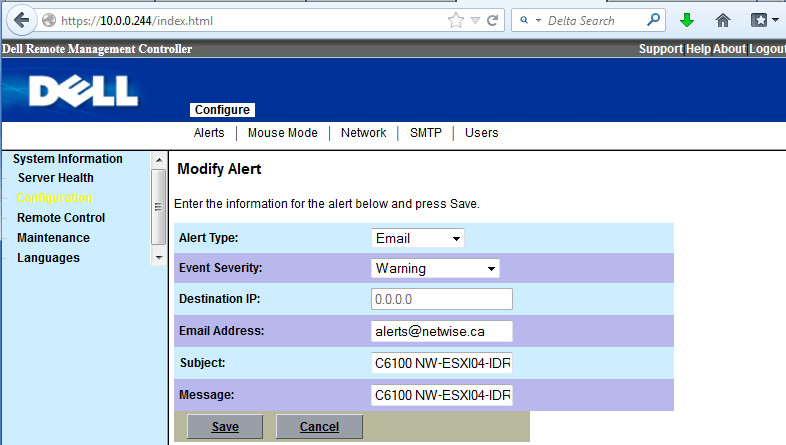Open the Downloads green arrow icon

click(687, 21)
